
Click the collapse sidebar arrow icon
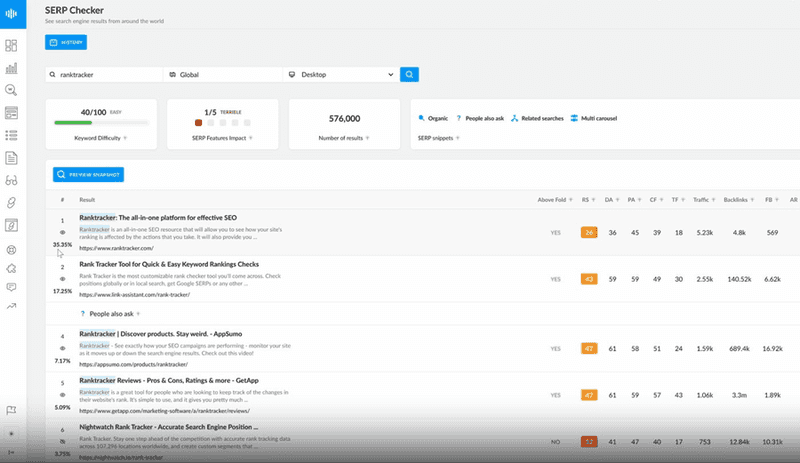pos(11,452)
